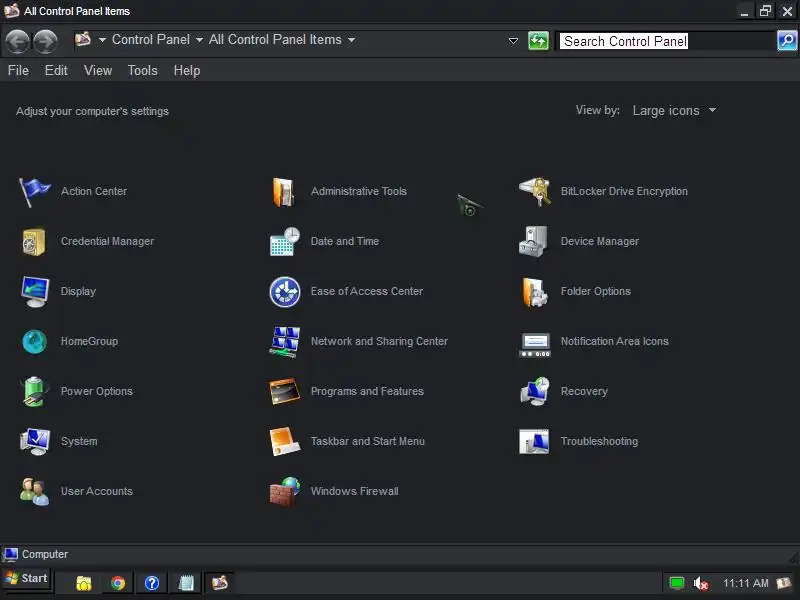The height and width of the screenshot is (600, 800).
Task: Expand arrow before Control Panel breadcrumb
Action: click(102, 40)
